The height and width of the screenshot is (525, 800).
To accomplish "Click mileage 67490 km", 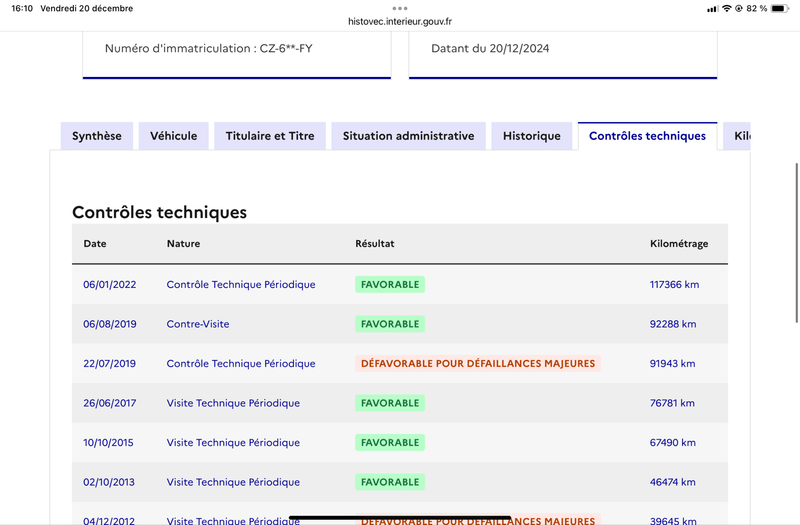I will click(672, 442).
